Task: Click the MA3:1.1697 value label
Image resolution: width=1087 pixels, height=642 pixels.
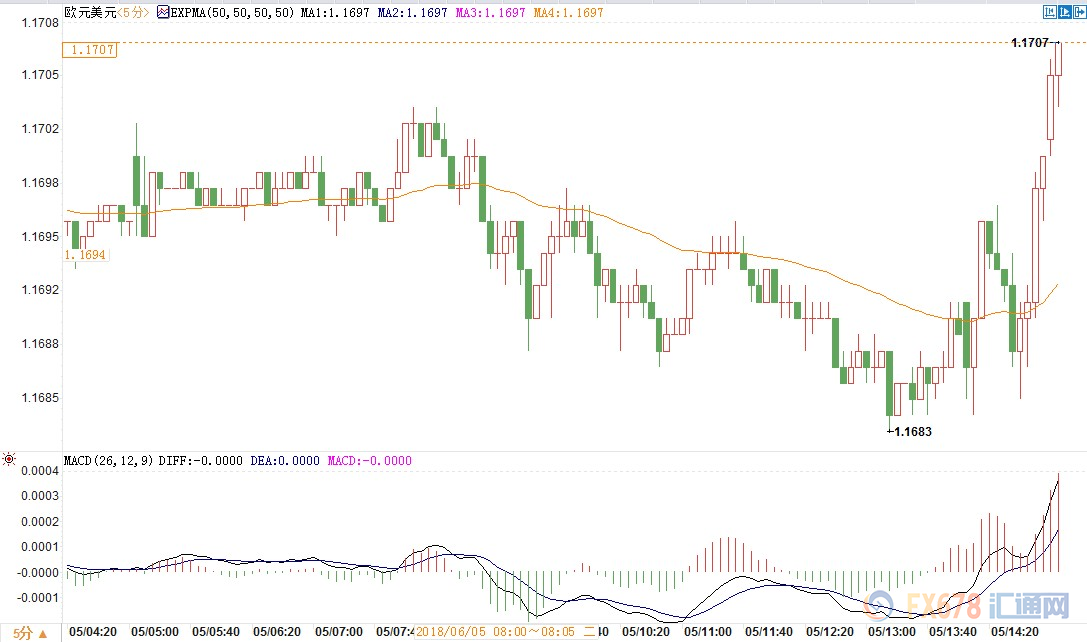Action: 491,12
